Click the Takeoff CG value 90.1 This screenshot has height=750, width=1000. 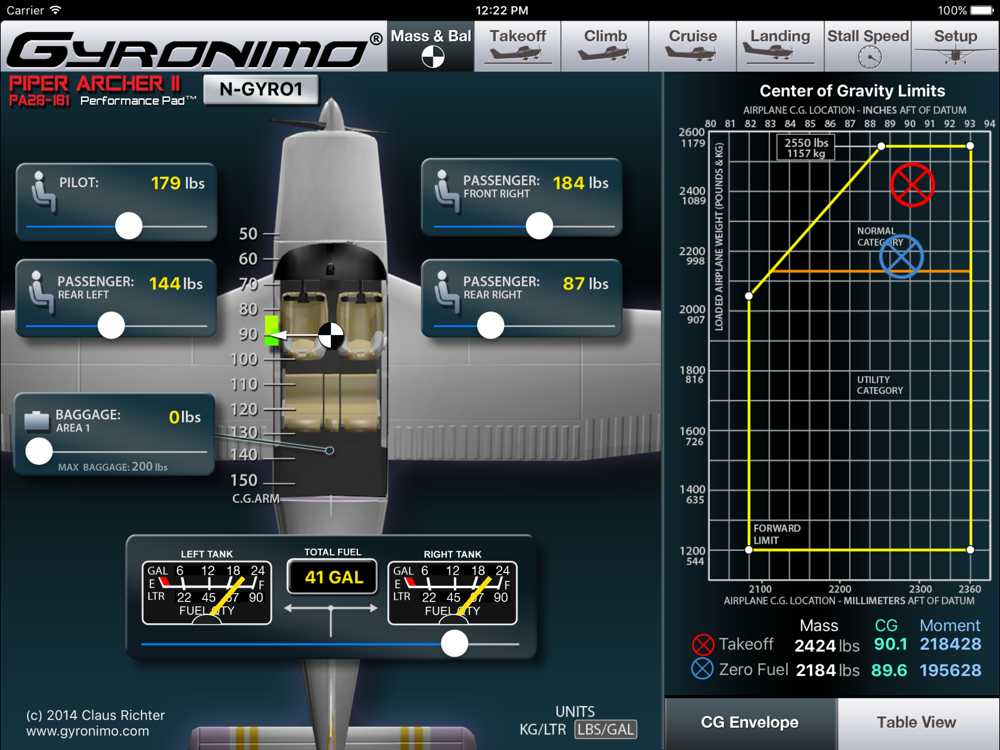pos(890,645)
